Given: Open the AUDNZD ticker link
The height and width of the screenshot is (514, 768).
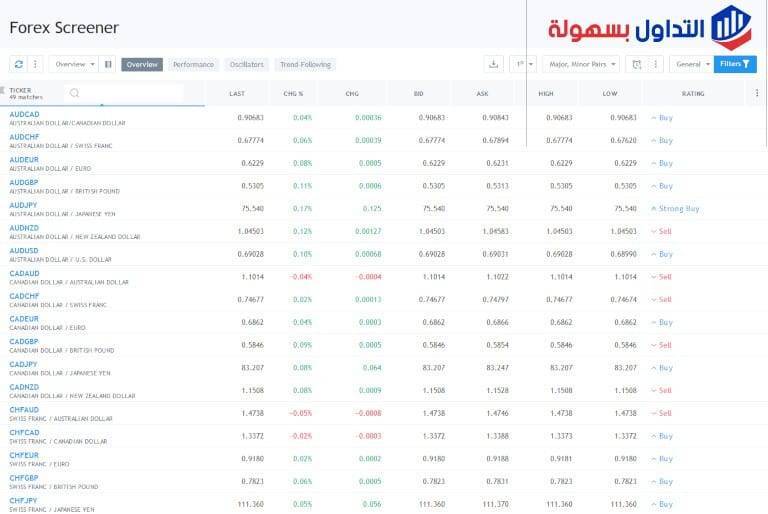Looking at the screenshot, I should (x=24, y=228).
